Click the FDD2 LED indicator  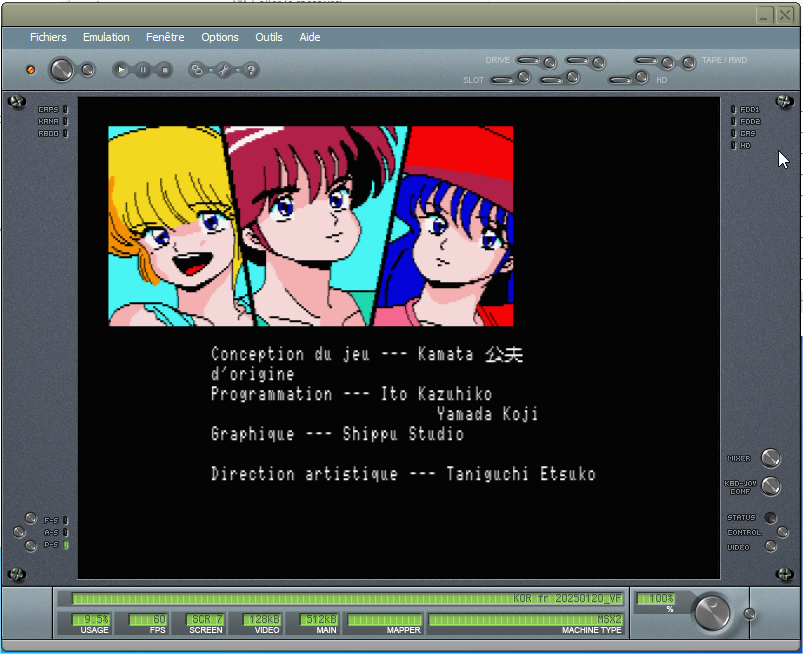coord(733,121)
